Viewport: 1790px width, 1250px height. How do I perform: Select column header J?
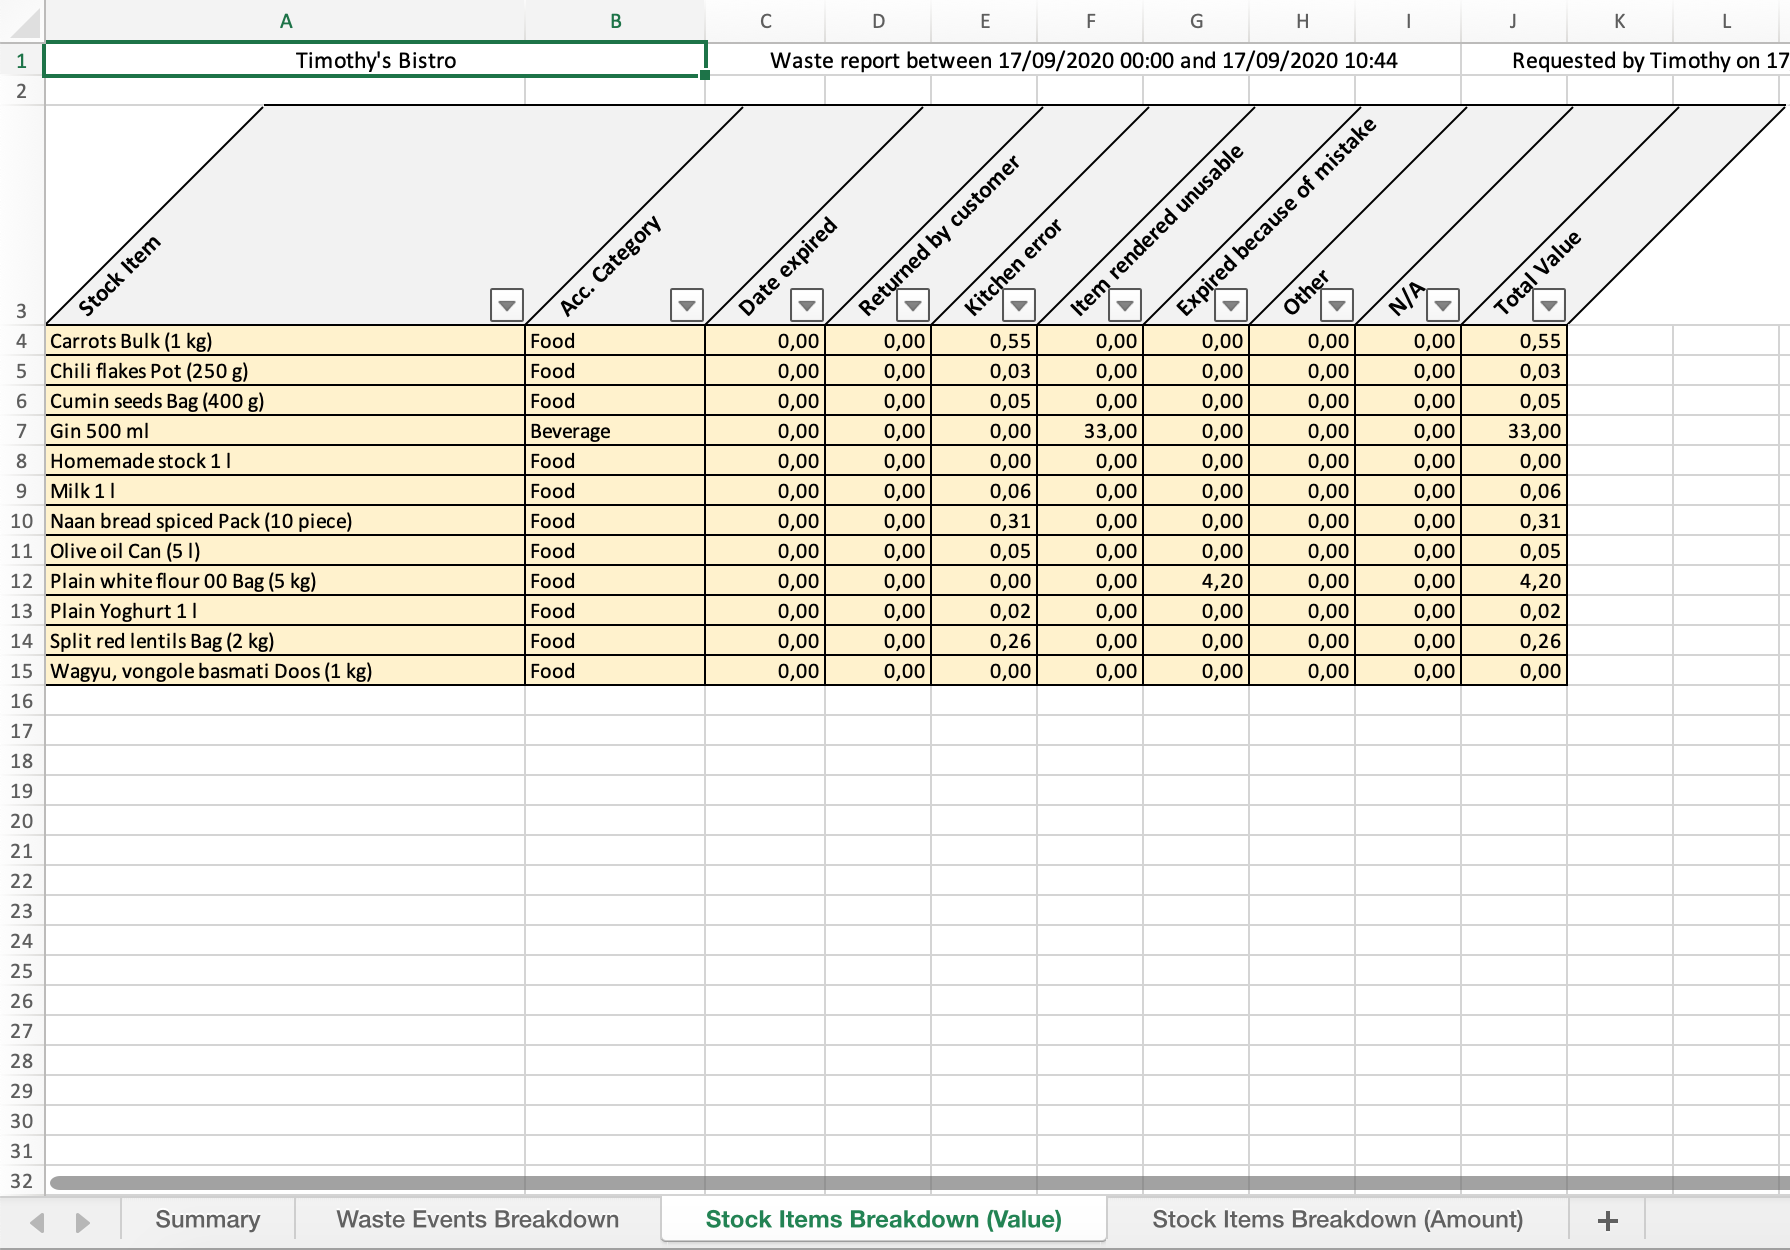point(1514,20)
